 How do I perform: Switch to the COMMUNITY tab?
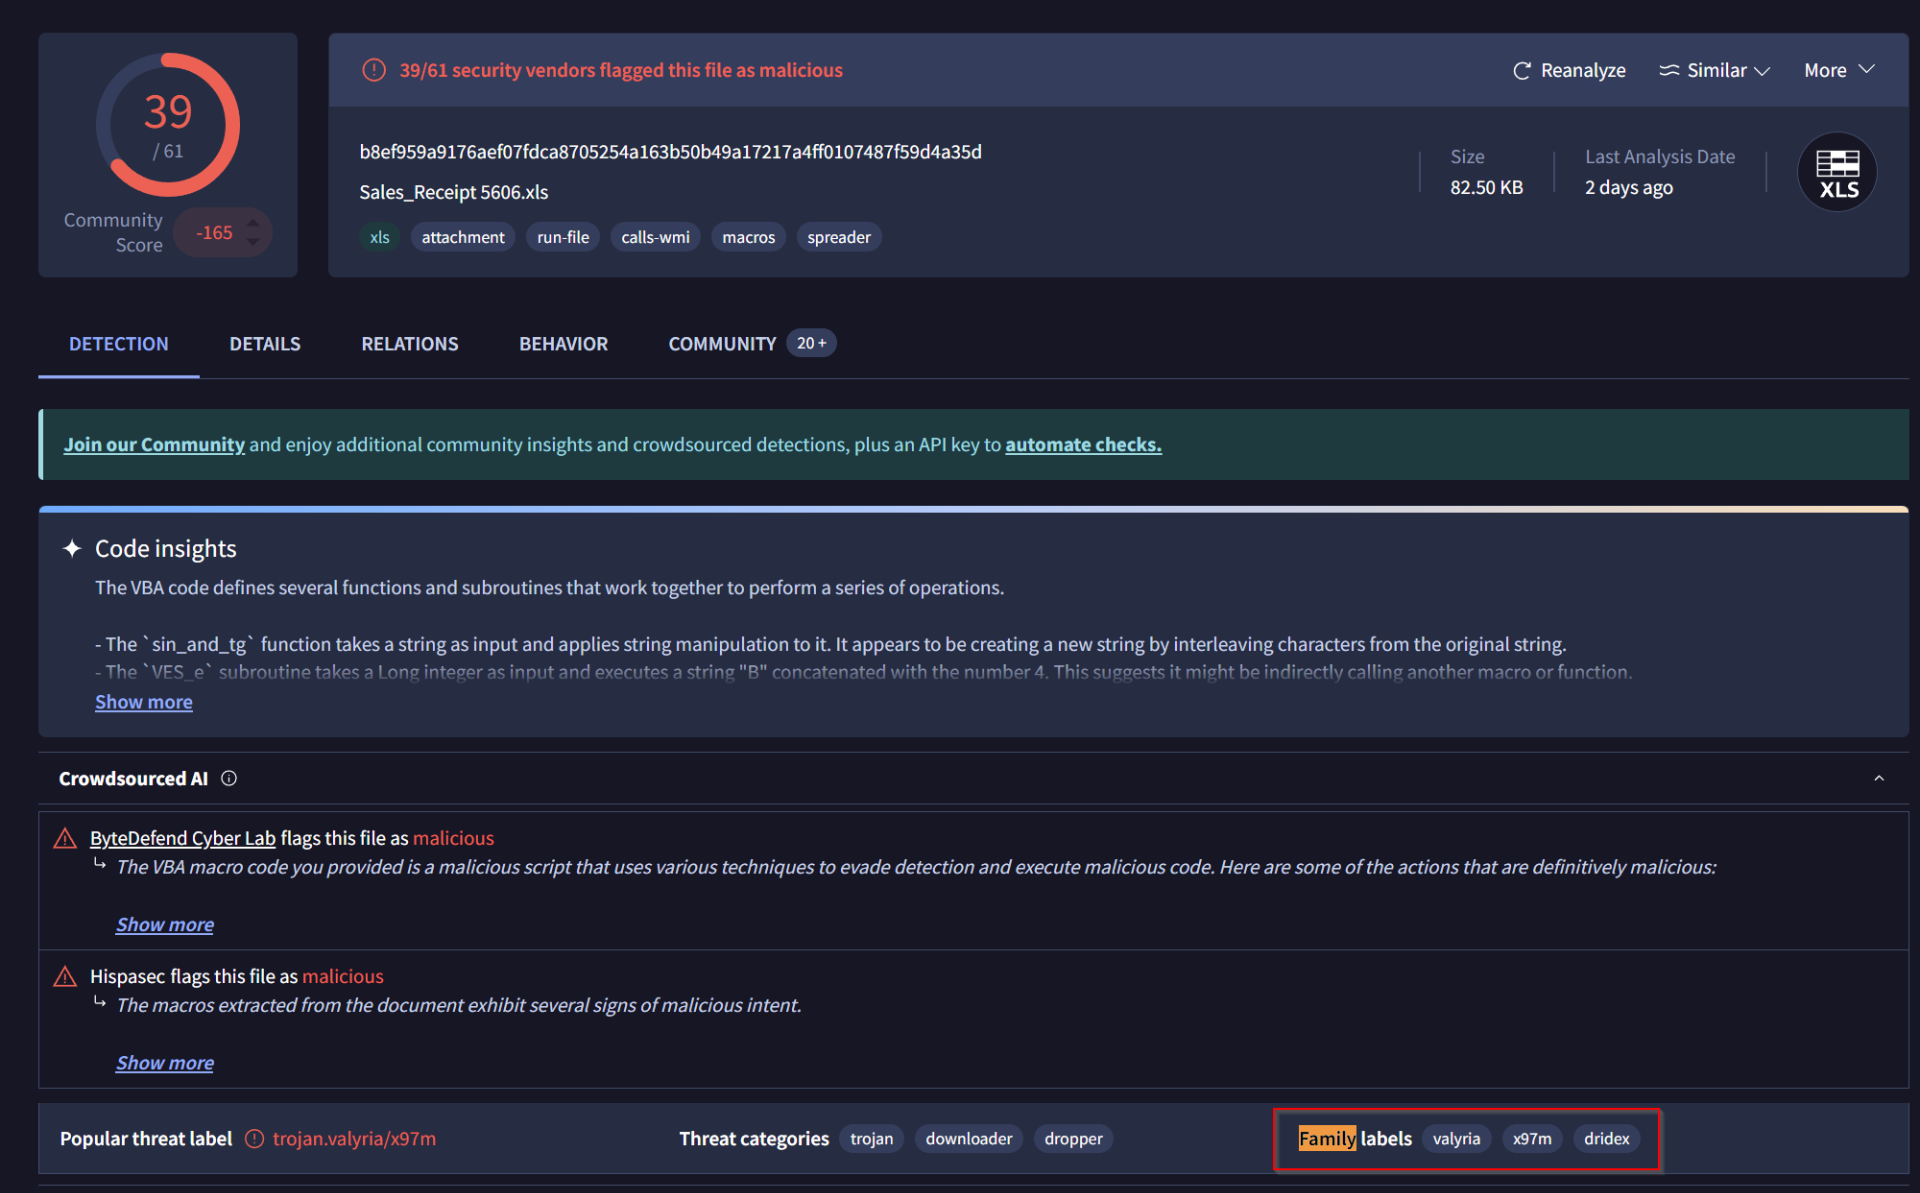pyautogui.click(x=722, y=344)
